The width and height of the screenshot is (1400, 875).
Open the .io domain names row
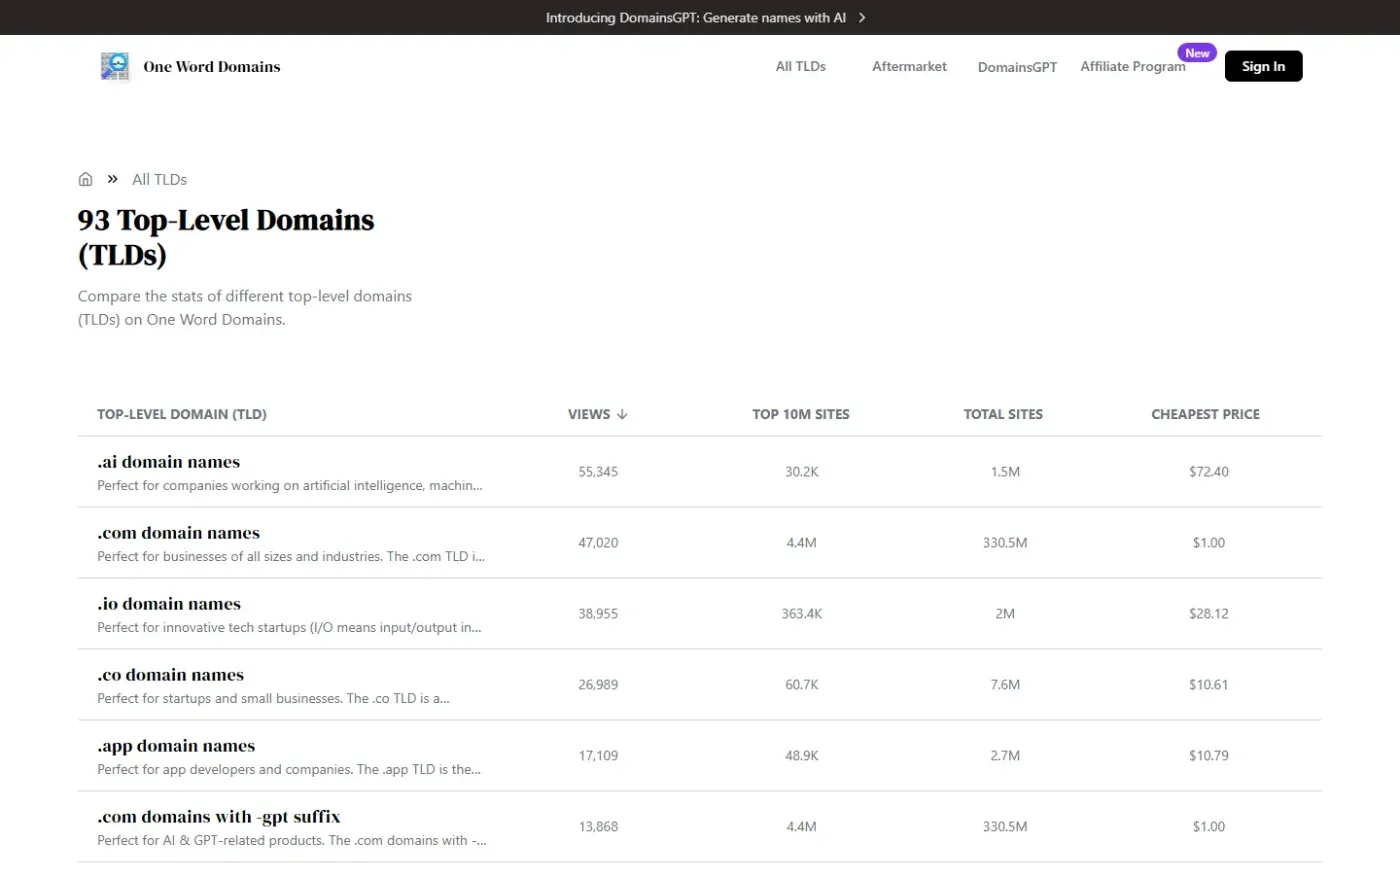pos(700,614)
